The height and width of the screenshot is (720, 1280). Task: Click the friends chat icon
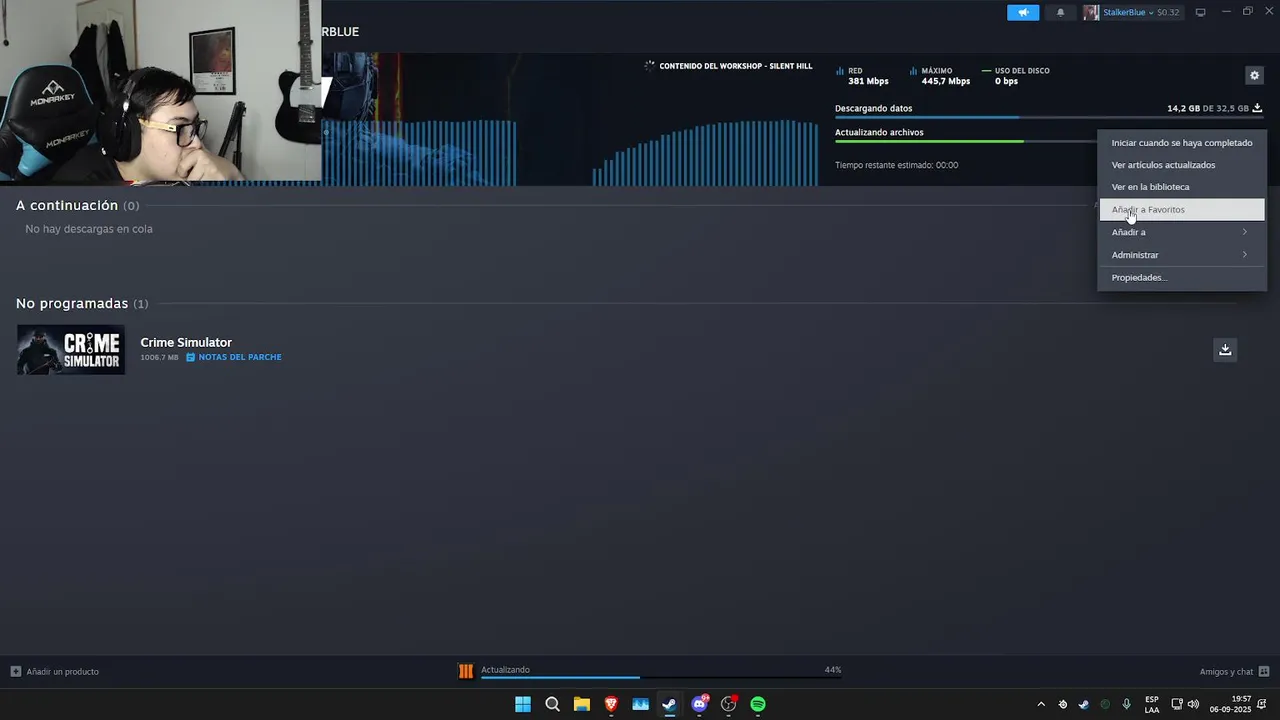[x=1264, y=671]
